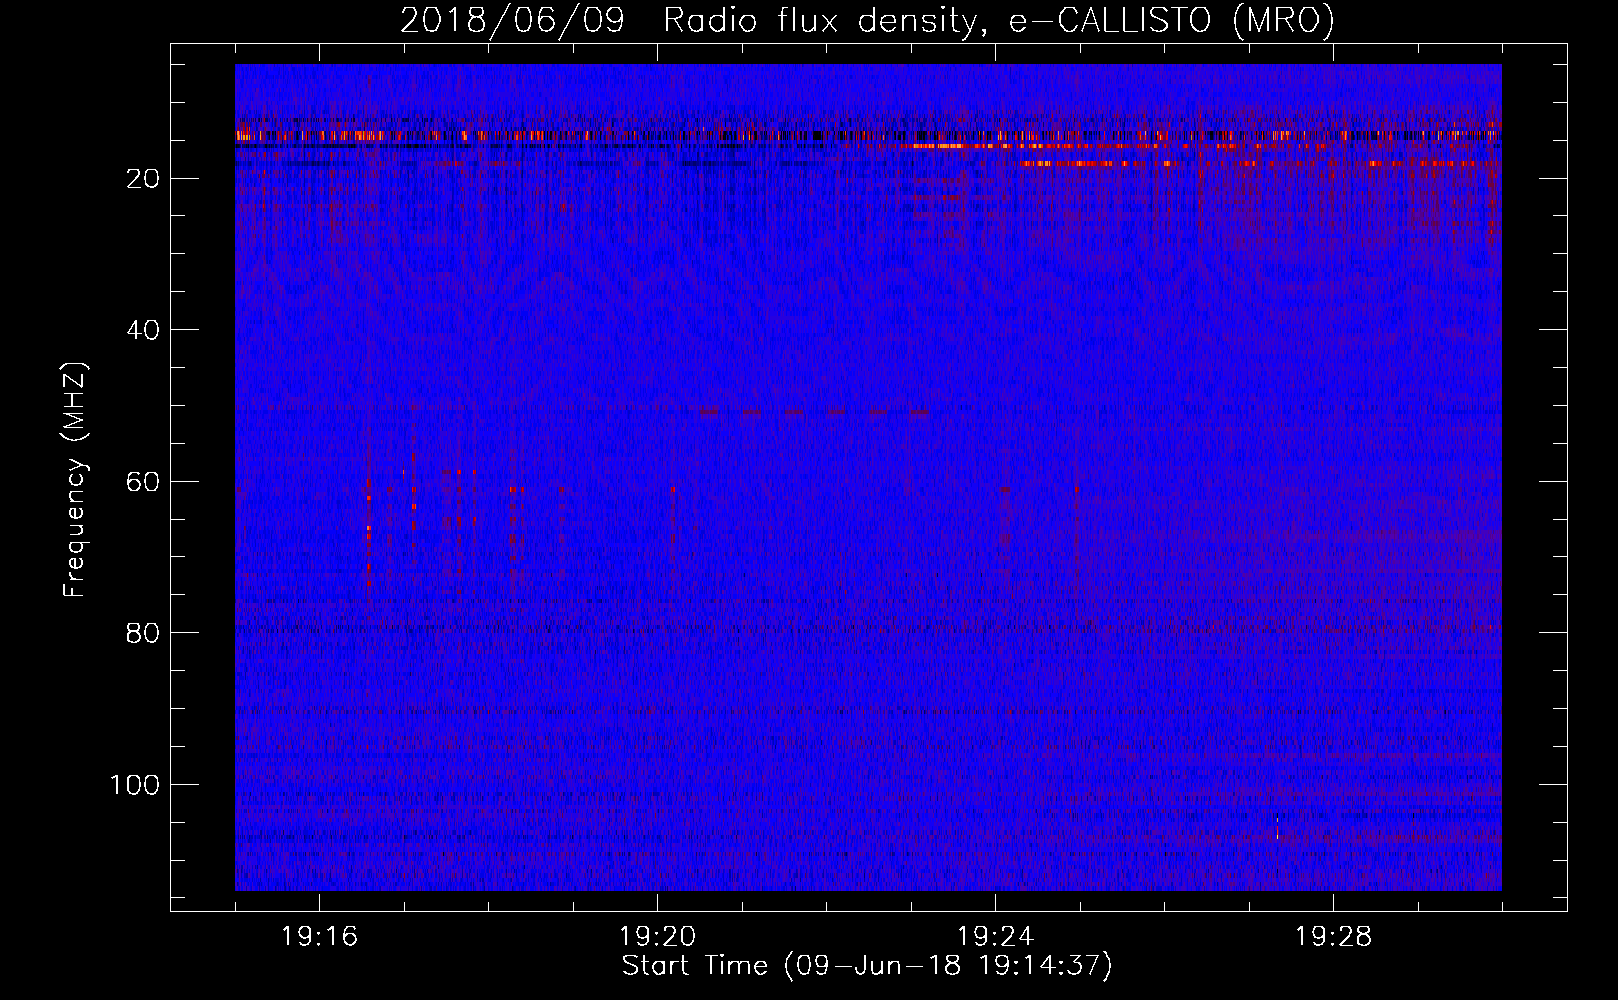Click the 20 frequency tick label
1618x1000 pixels.
tap(144, 179)
